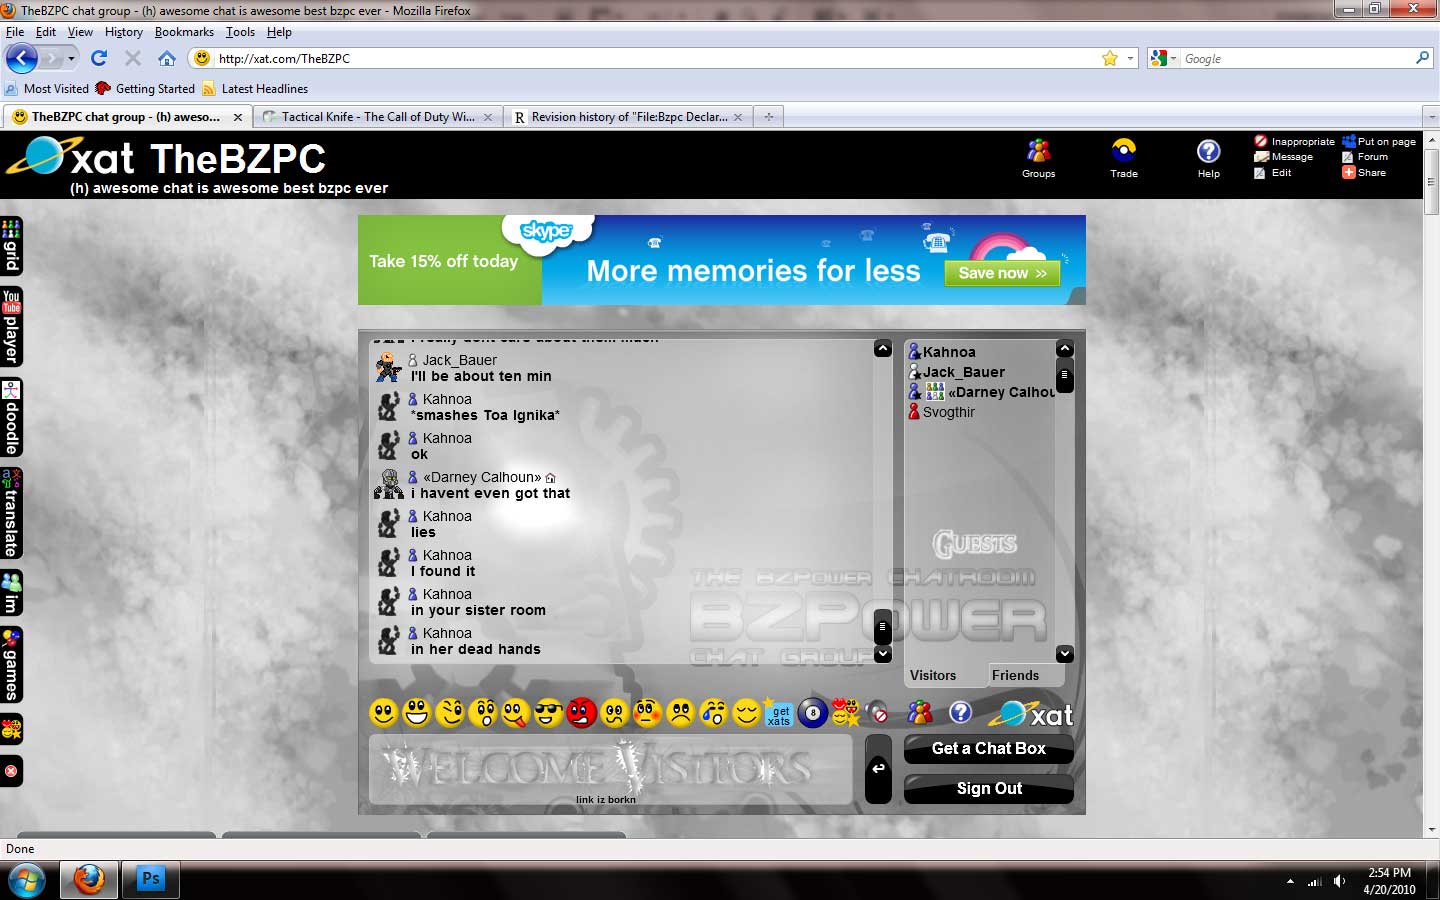Click the Inappropriate link
The height and width of the screenshot is (900, 1440).
pos(1294,141)
